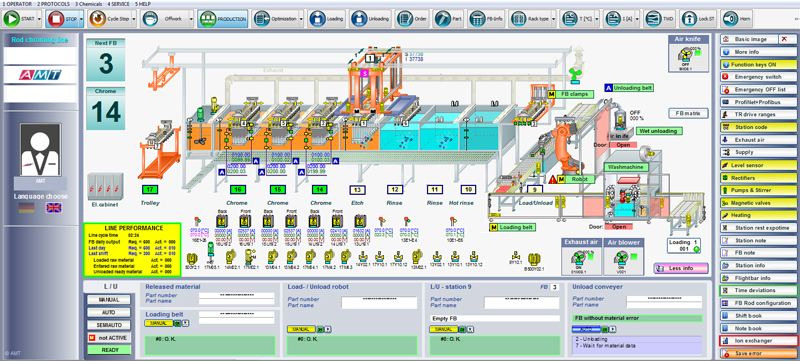Expand the STOP button dropdown arrow
The image size is (800, 361).
pos(81,19)
